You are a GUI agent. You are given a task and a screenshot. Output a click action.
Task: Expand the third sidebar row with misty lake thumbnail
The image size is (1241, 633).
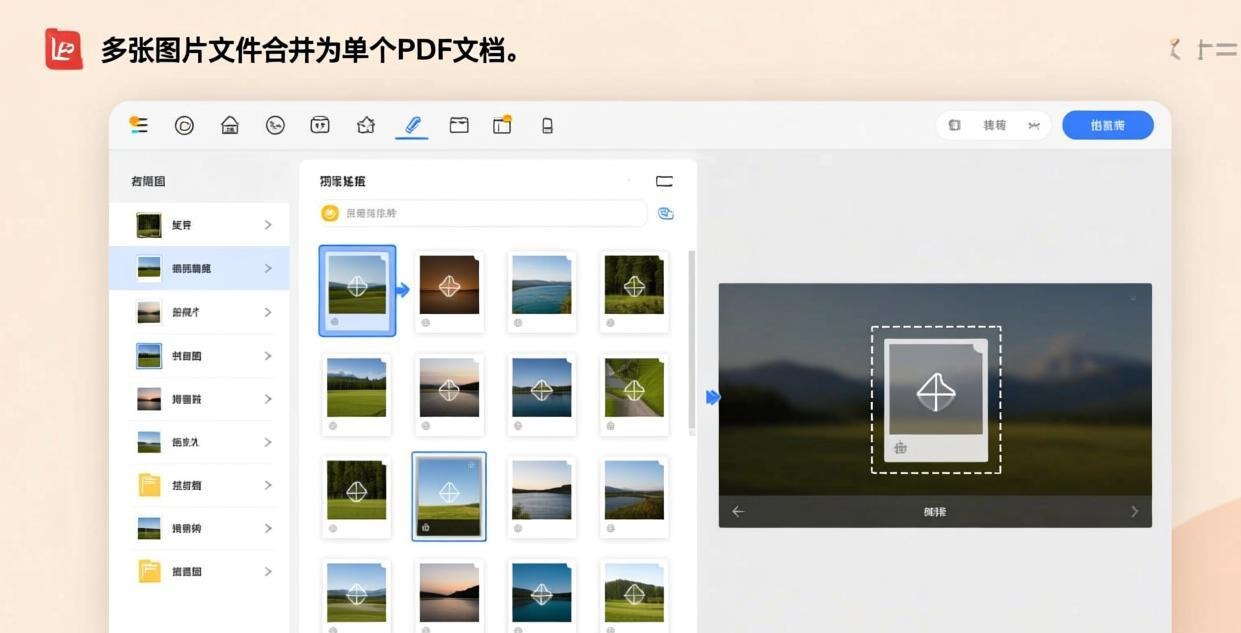coord(268,312)
